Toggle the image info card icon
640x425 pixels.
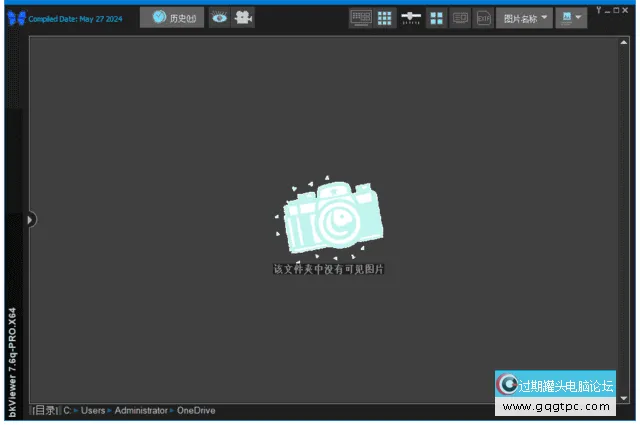click(x=460, y=18)
